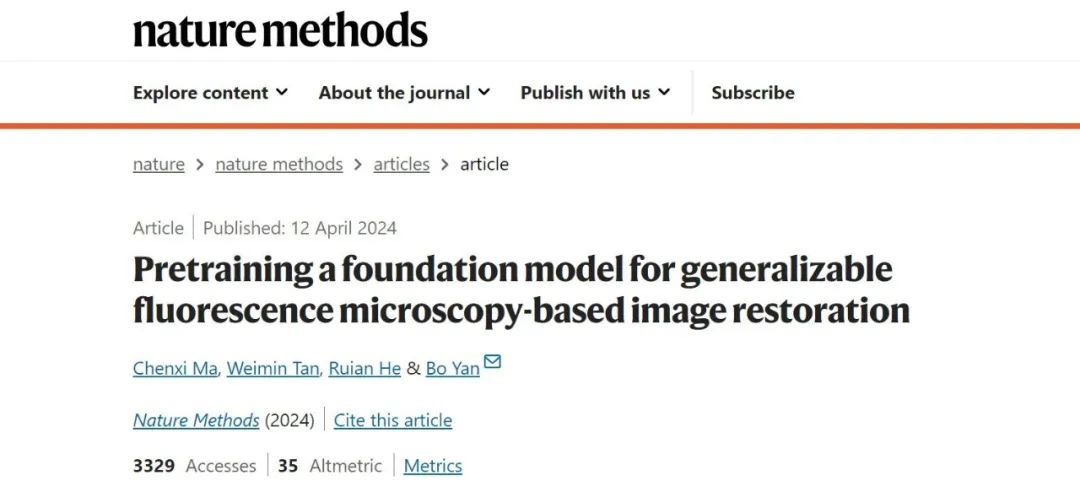Image resolution: width=1080 pixels, height=492 pixels.
Task: Click Cite this article link
Action: click(x=393, y=420)
